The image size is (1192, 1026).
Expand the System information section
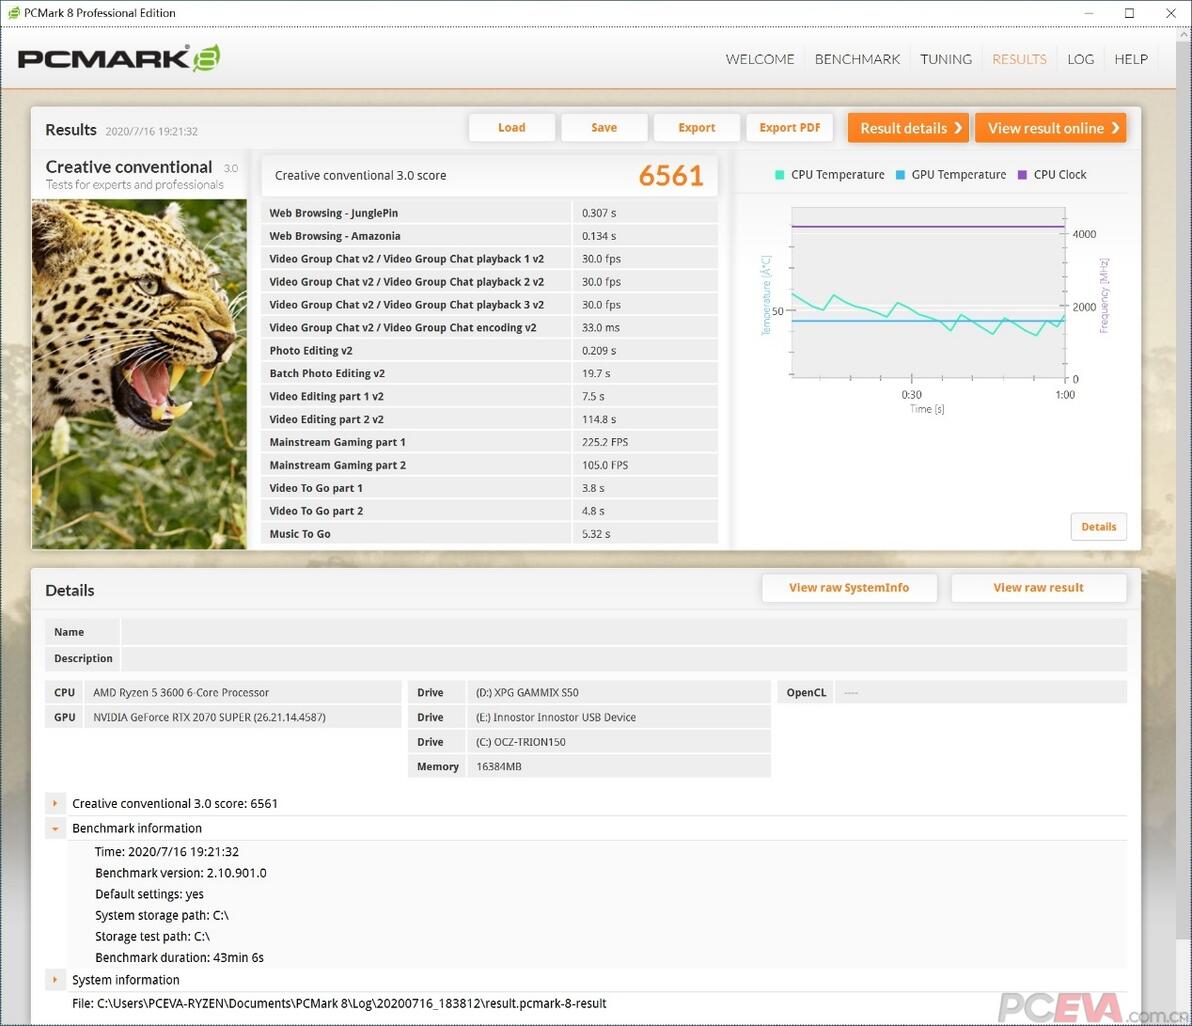click(55, 980)
